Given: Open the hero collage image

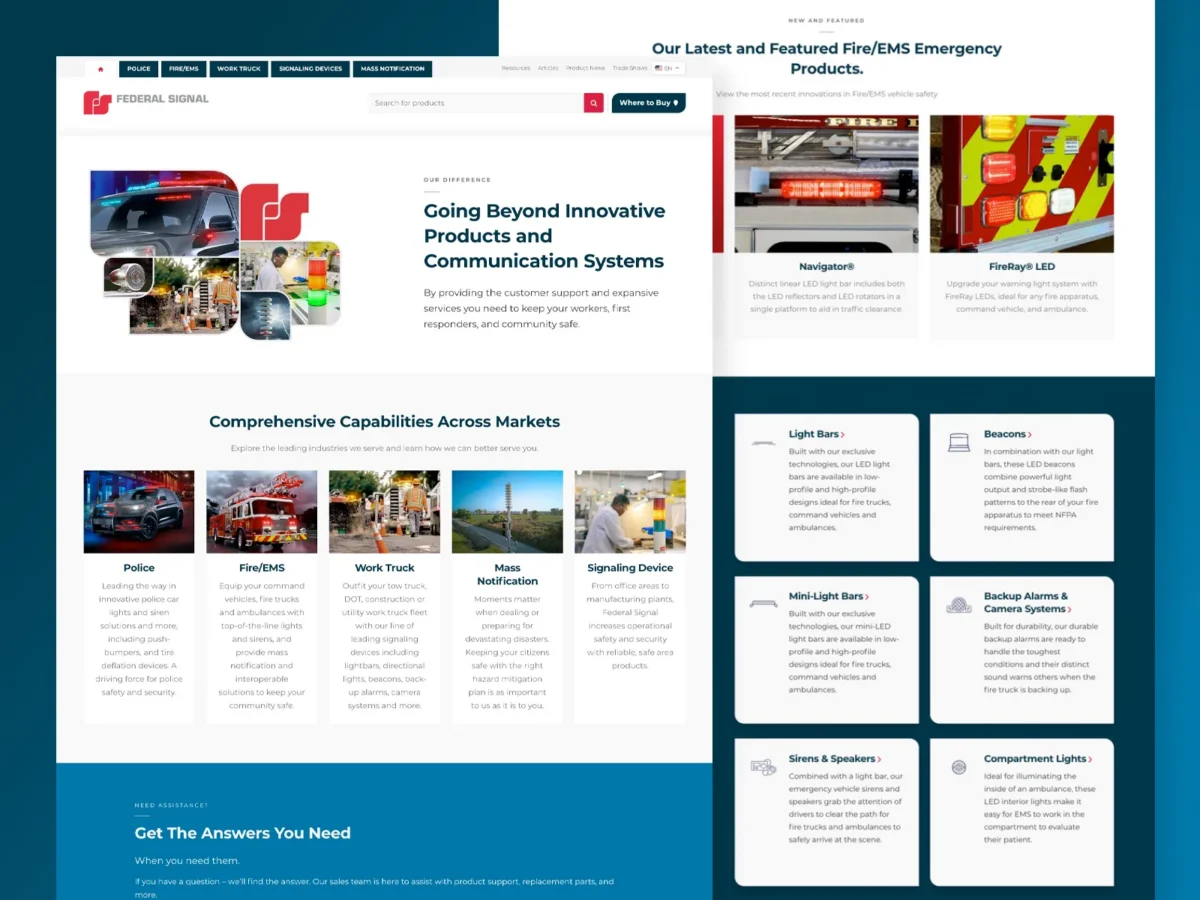Looking at the screenshot, I should tap(215, 255).
